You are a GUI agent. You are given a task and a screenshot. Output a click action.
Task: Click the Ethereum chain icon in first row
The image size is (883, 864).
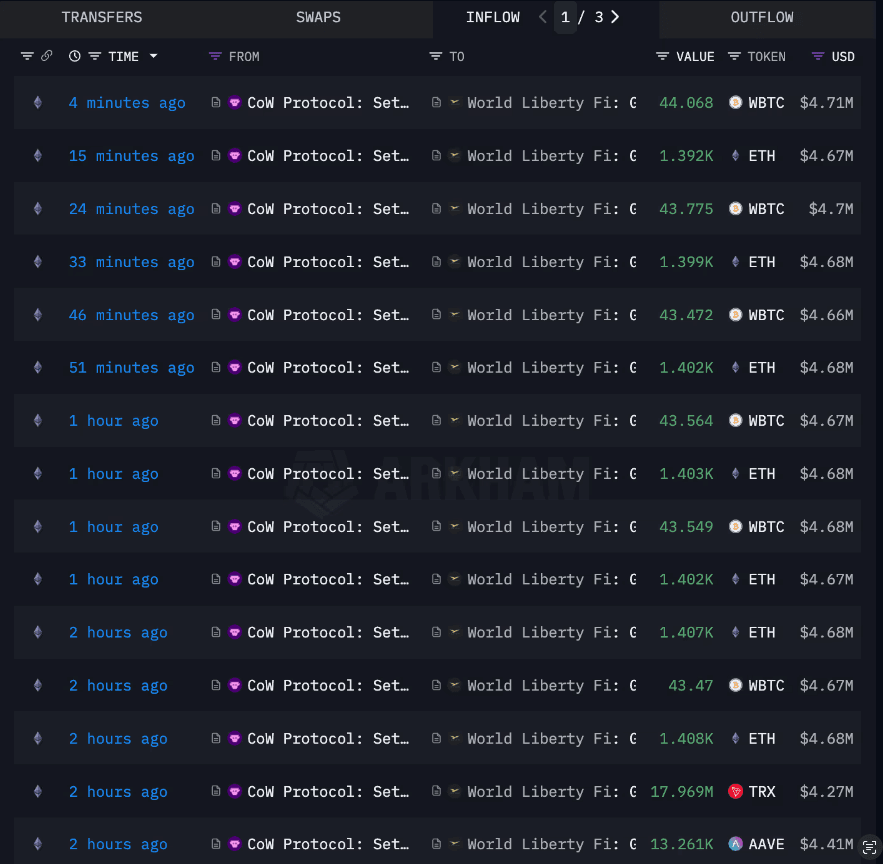click(x=38, y=103)
